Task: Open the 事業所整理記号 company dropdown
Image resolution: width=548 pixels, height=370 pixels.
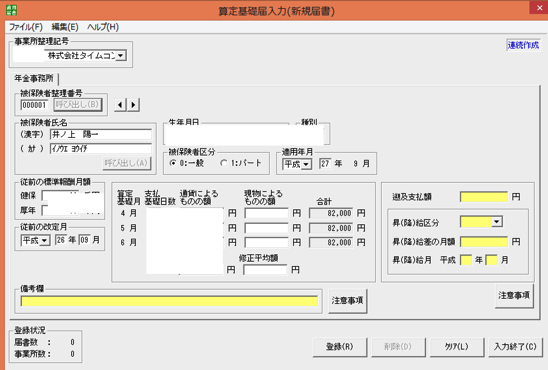Action: pos(121,56)
